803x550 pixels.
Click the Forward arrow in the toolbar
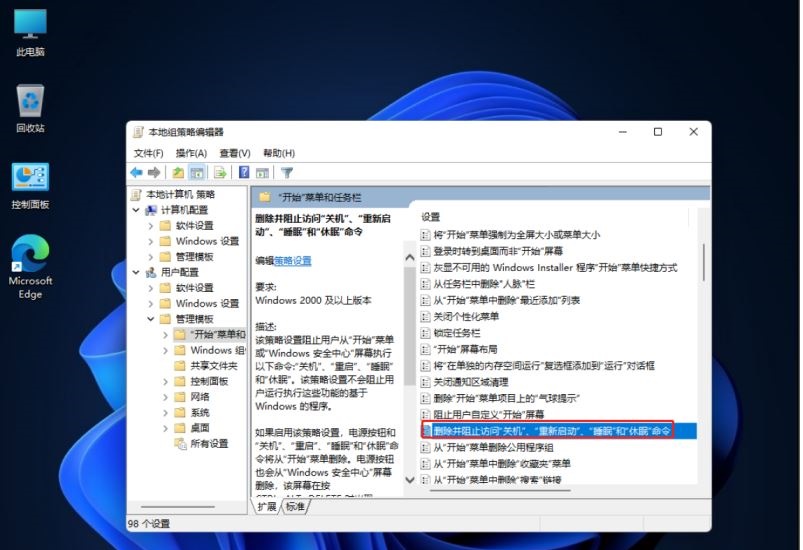pyautogui.click(x=154, y=173)
